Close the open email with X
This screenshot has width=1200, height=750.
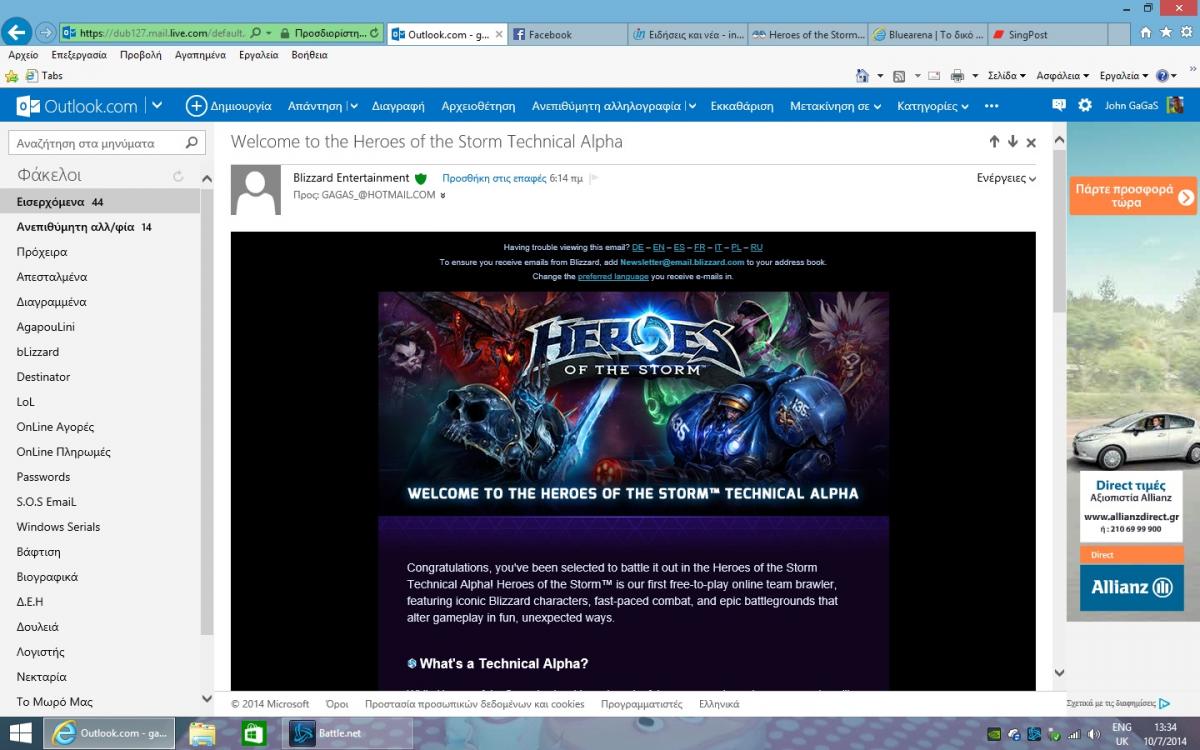[x=1031, y=142]
